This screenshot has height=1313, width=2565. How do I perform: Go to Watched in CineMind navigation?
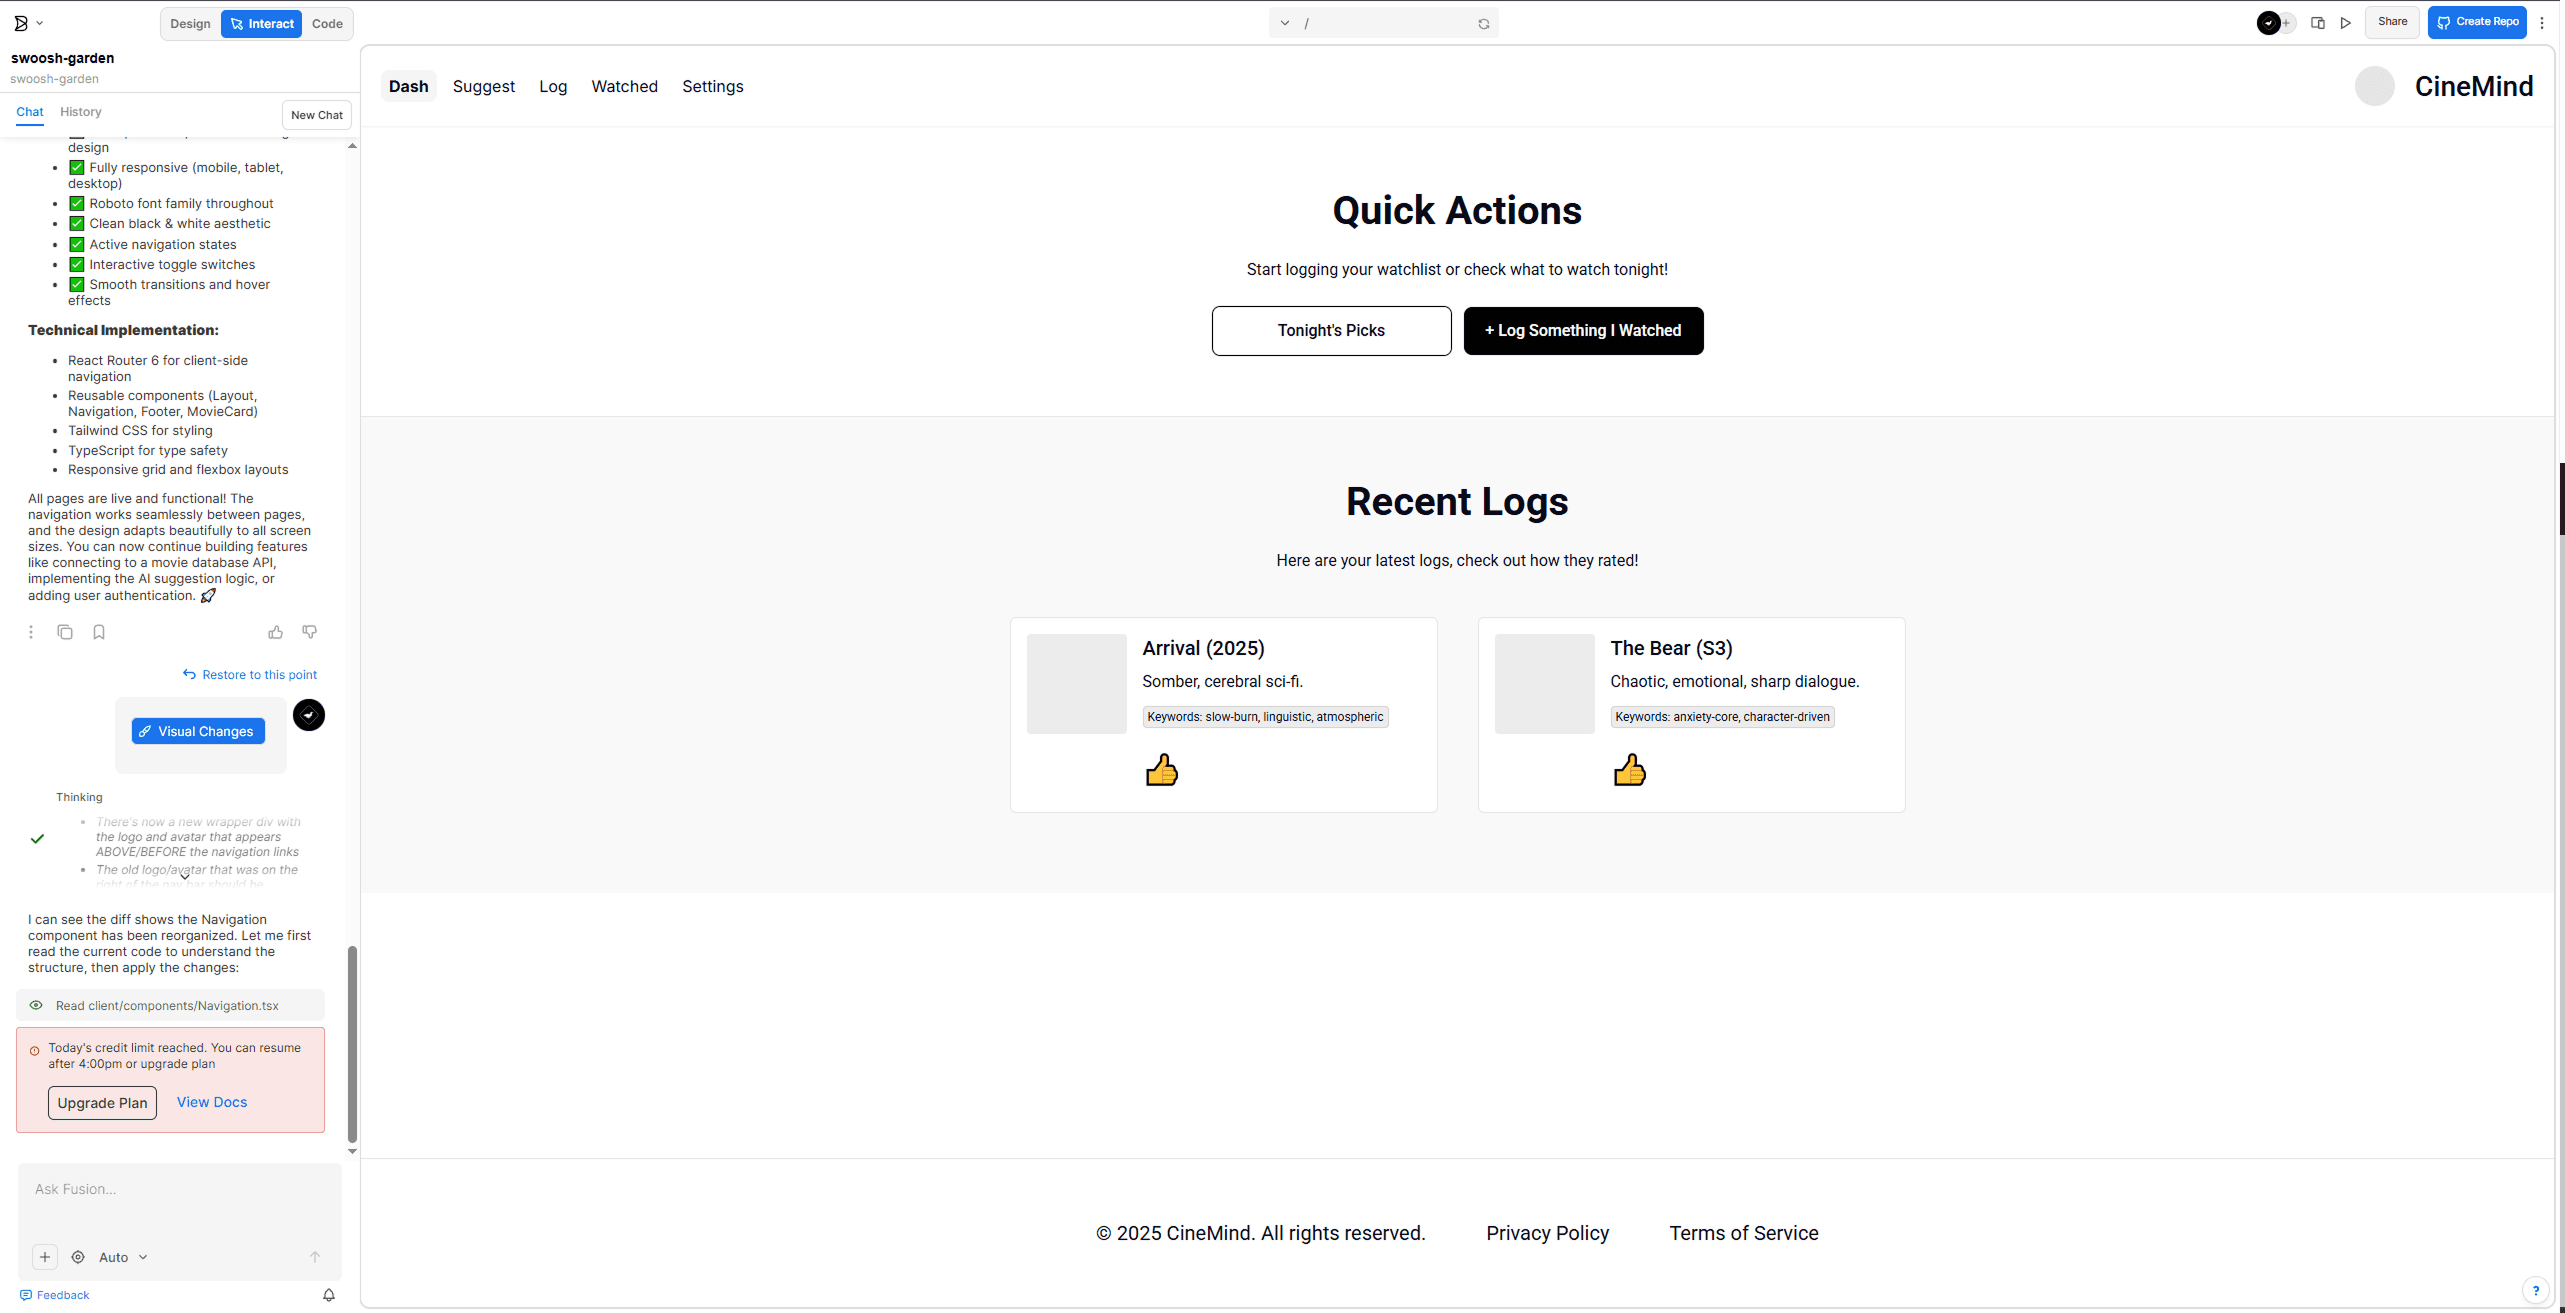[x=624, y=86]
